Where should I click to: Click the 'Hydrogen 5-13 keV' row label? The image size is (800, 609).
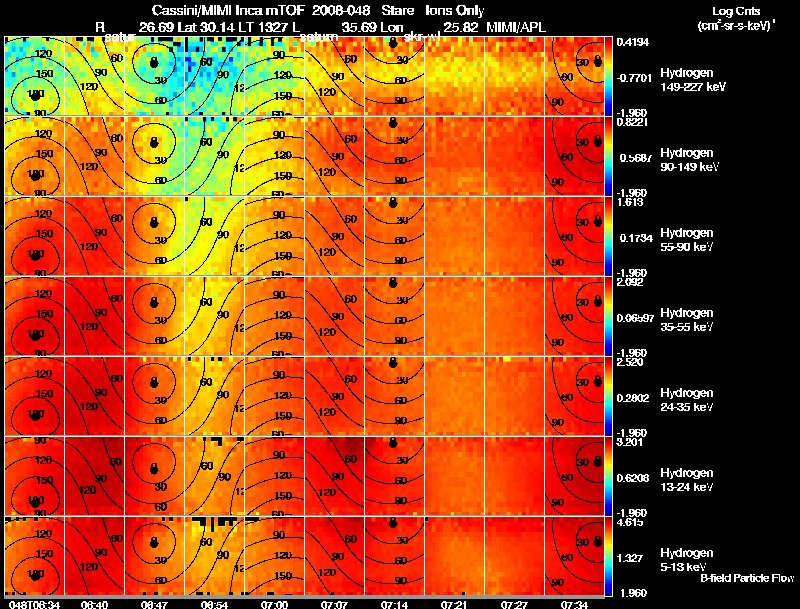686,560
